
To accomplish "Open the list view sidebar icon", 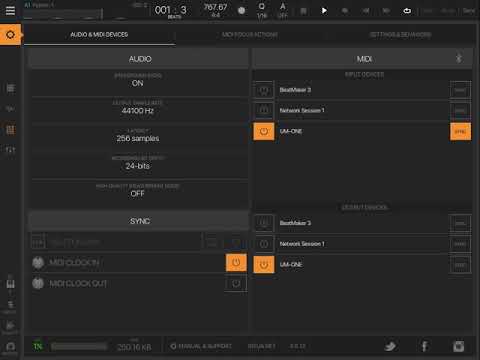I will tap(10, 88).
